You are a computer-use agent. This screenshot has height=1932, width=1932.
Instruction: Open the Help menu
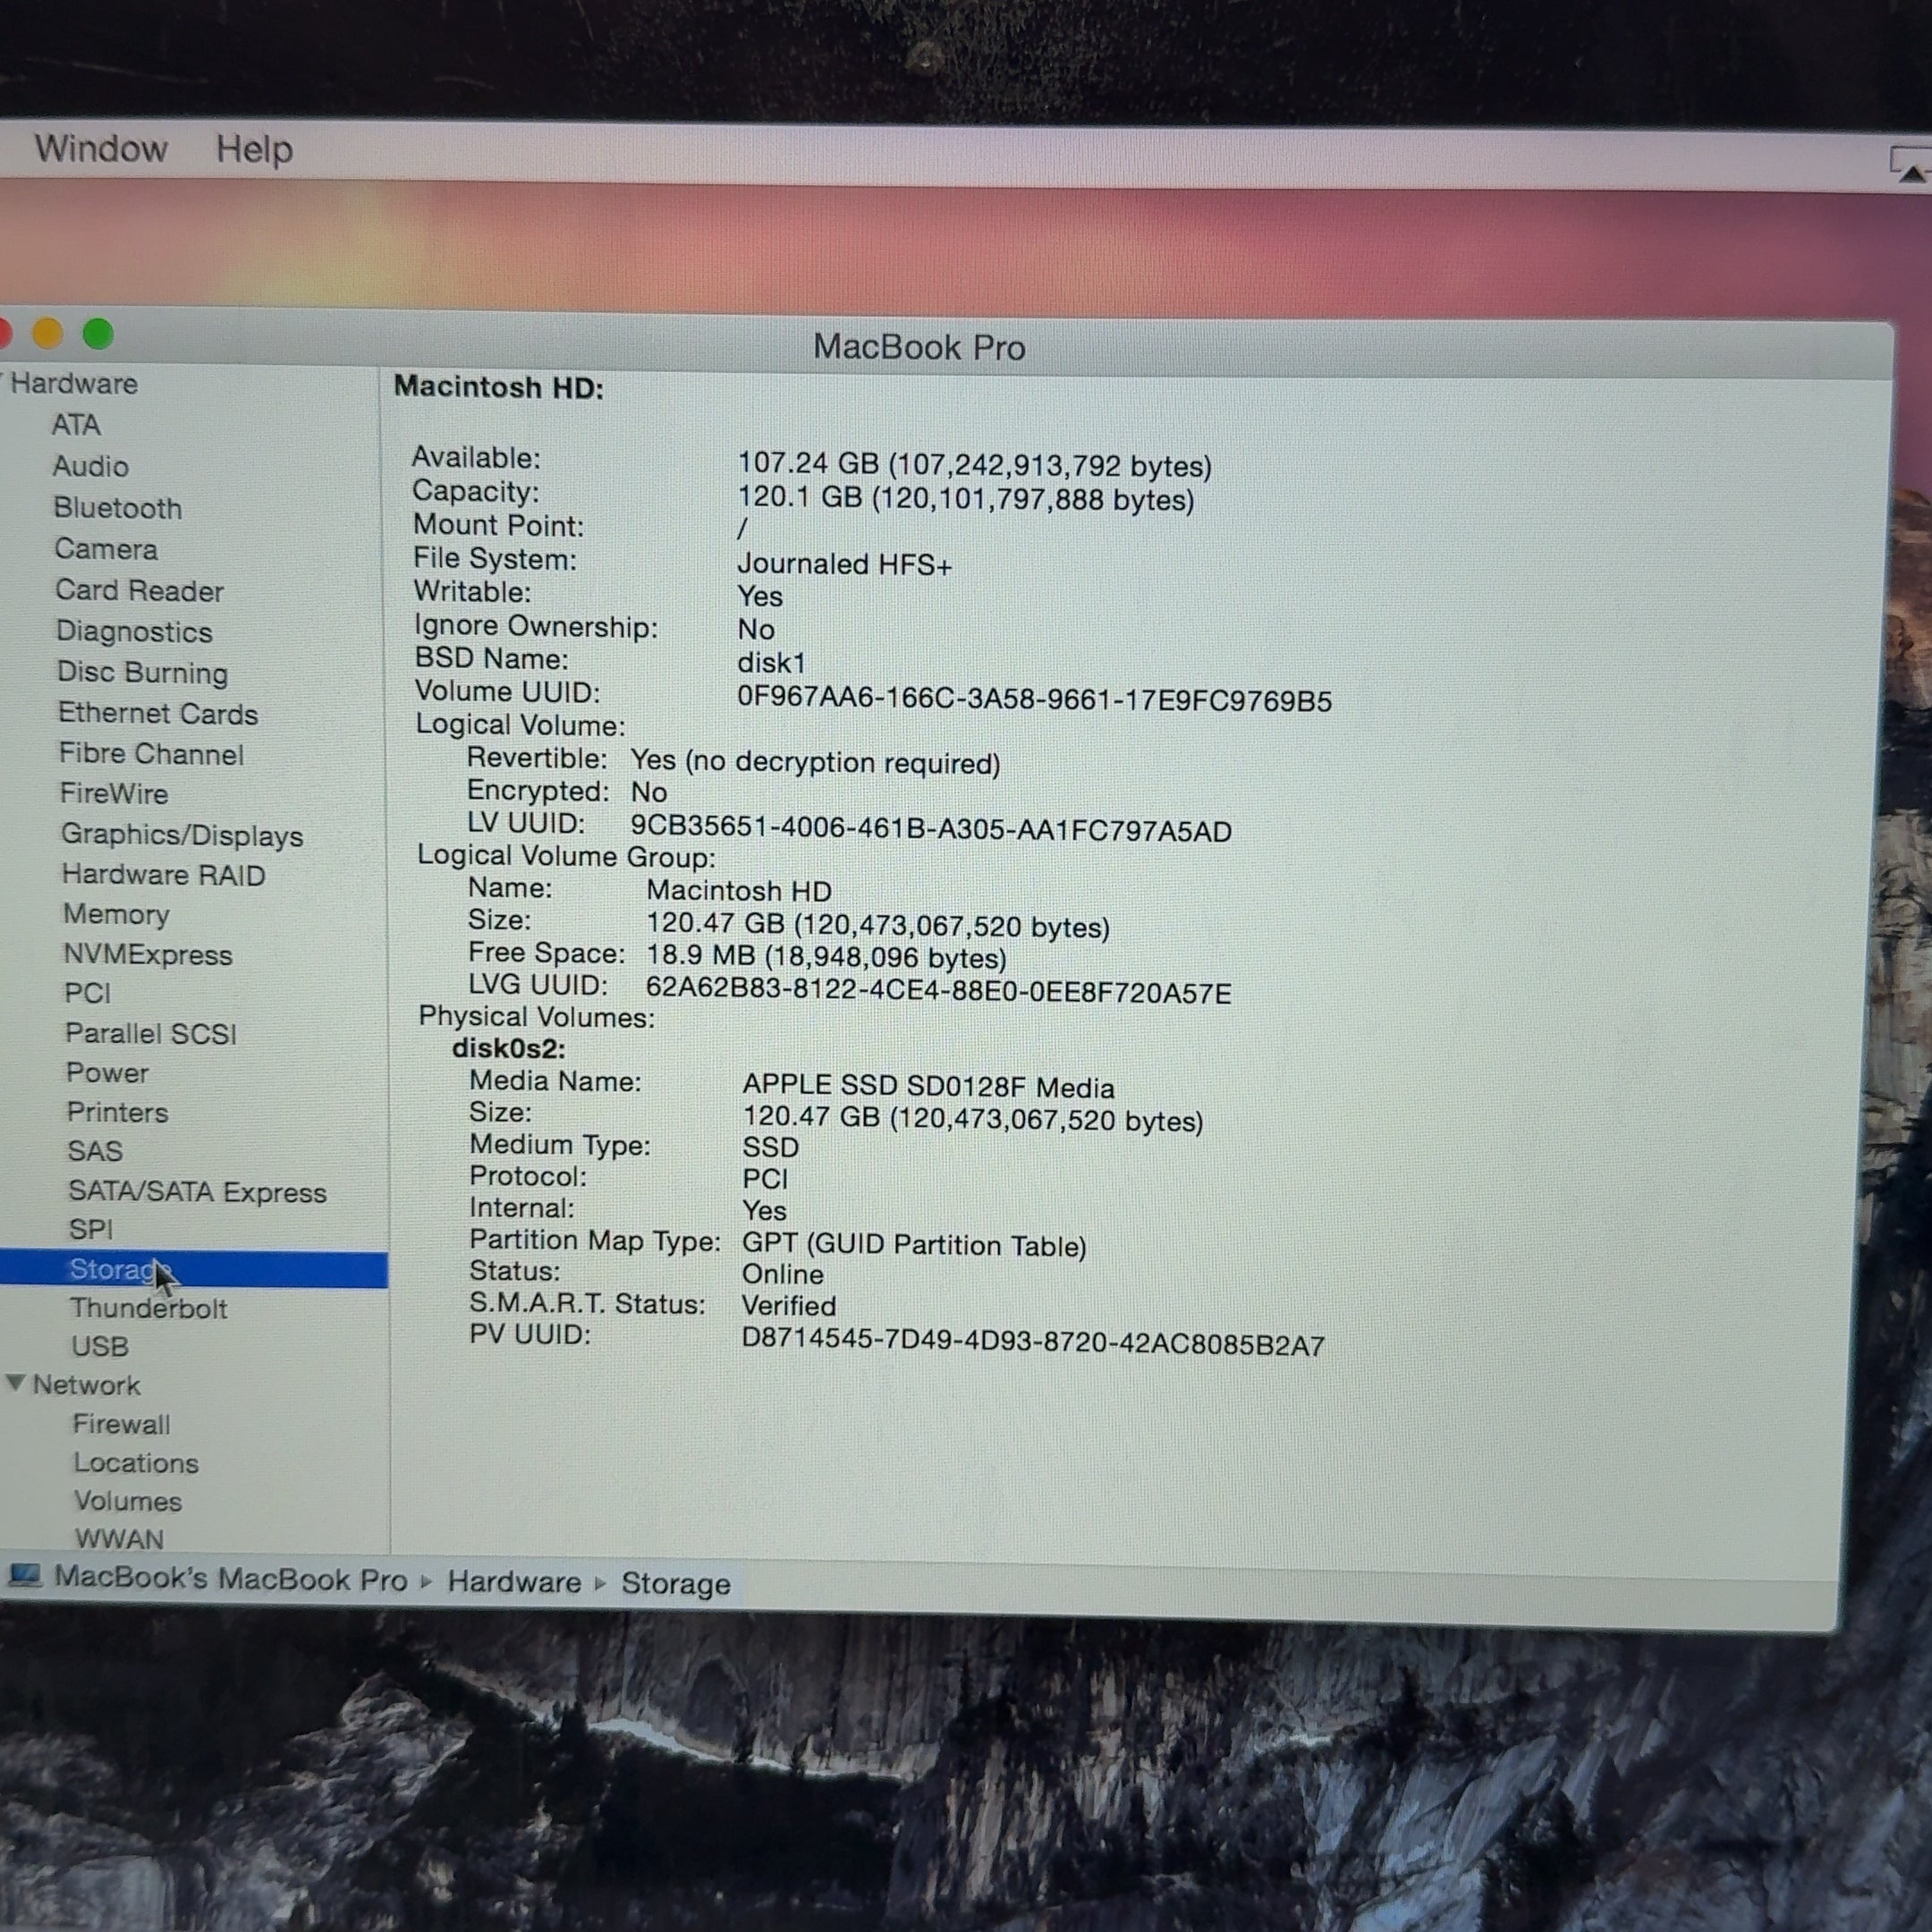pyautogui.click(x=254, y=150)
